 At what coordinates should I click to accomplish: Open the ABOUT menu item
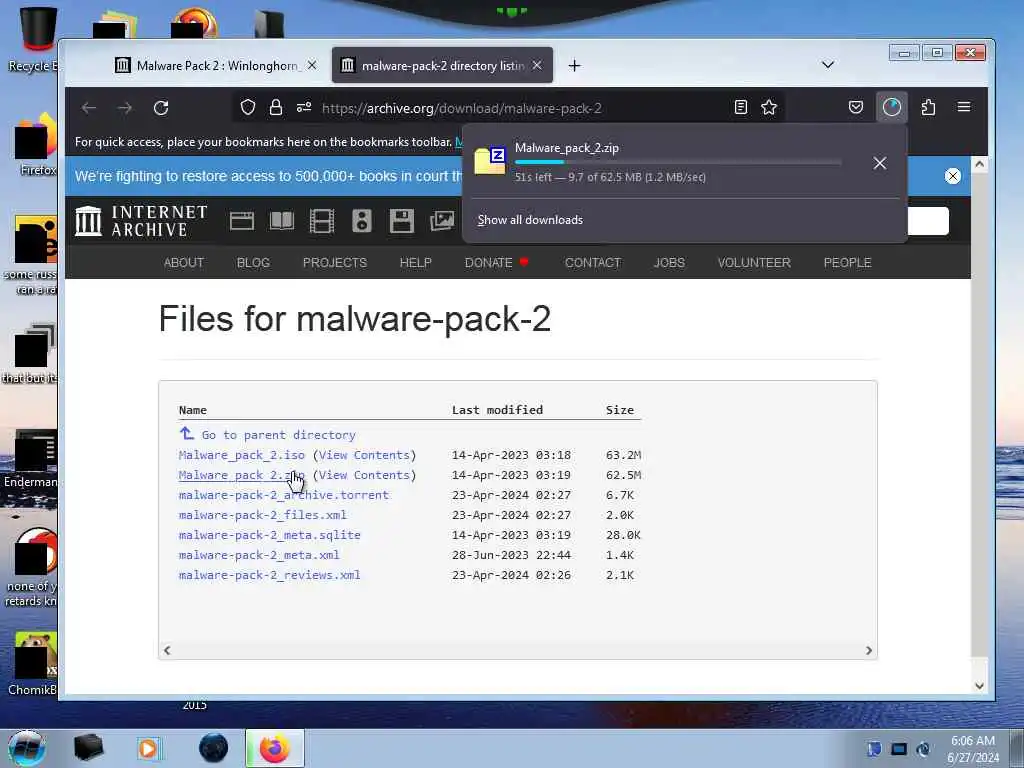[184, 263]
